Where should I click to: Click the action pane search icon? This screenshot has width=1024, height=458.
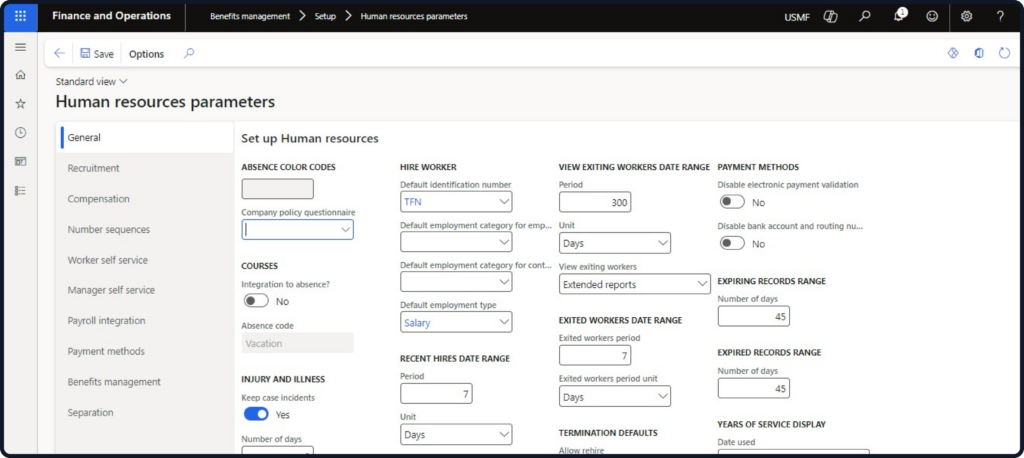pyautogui.click(x=189, y=54)
